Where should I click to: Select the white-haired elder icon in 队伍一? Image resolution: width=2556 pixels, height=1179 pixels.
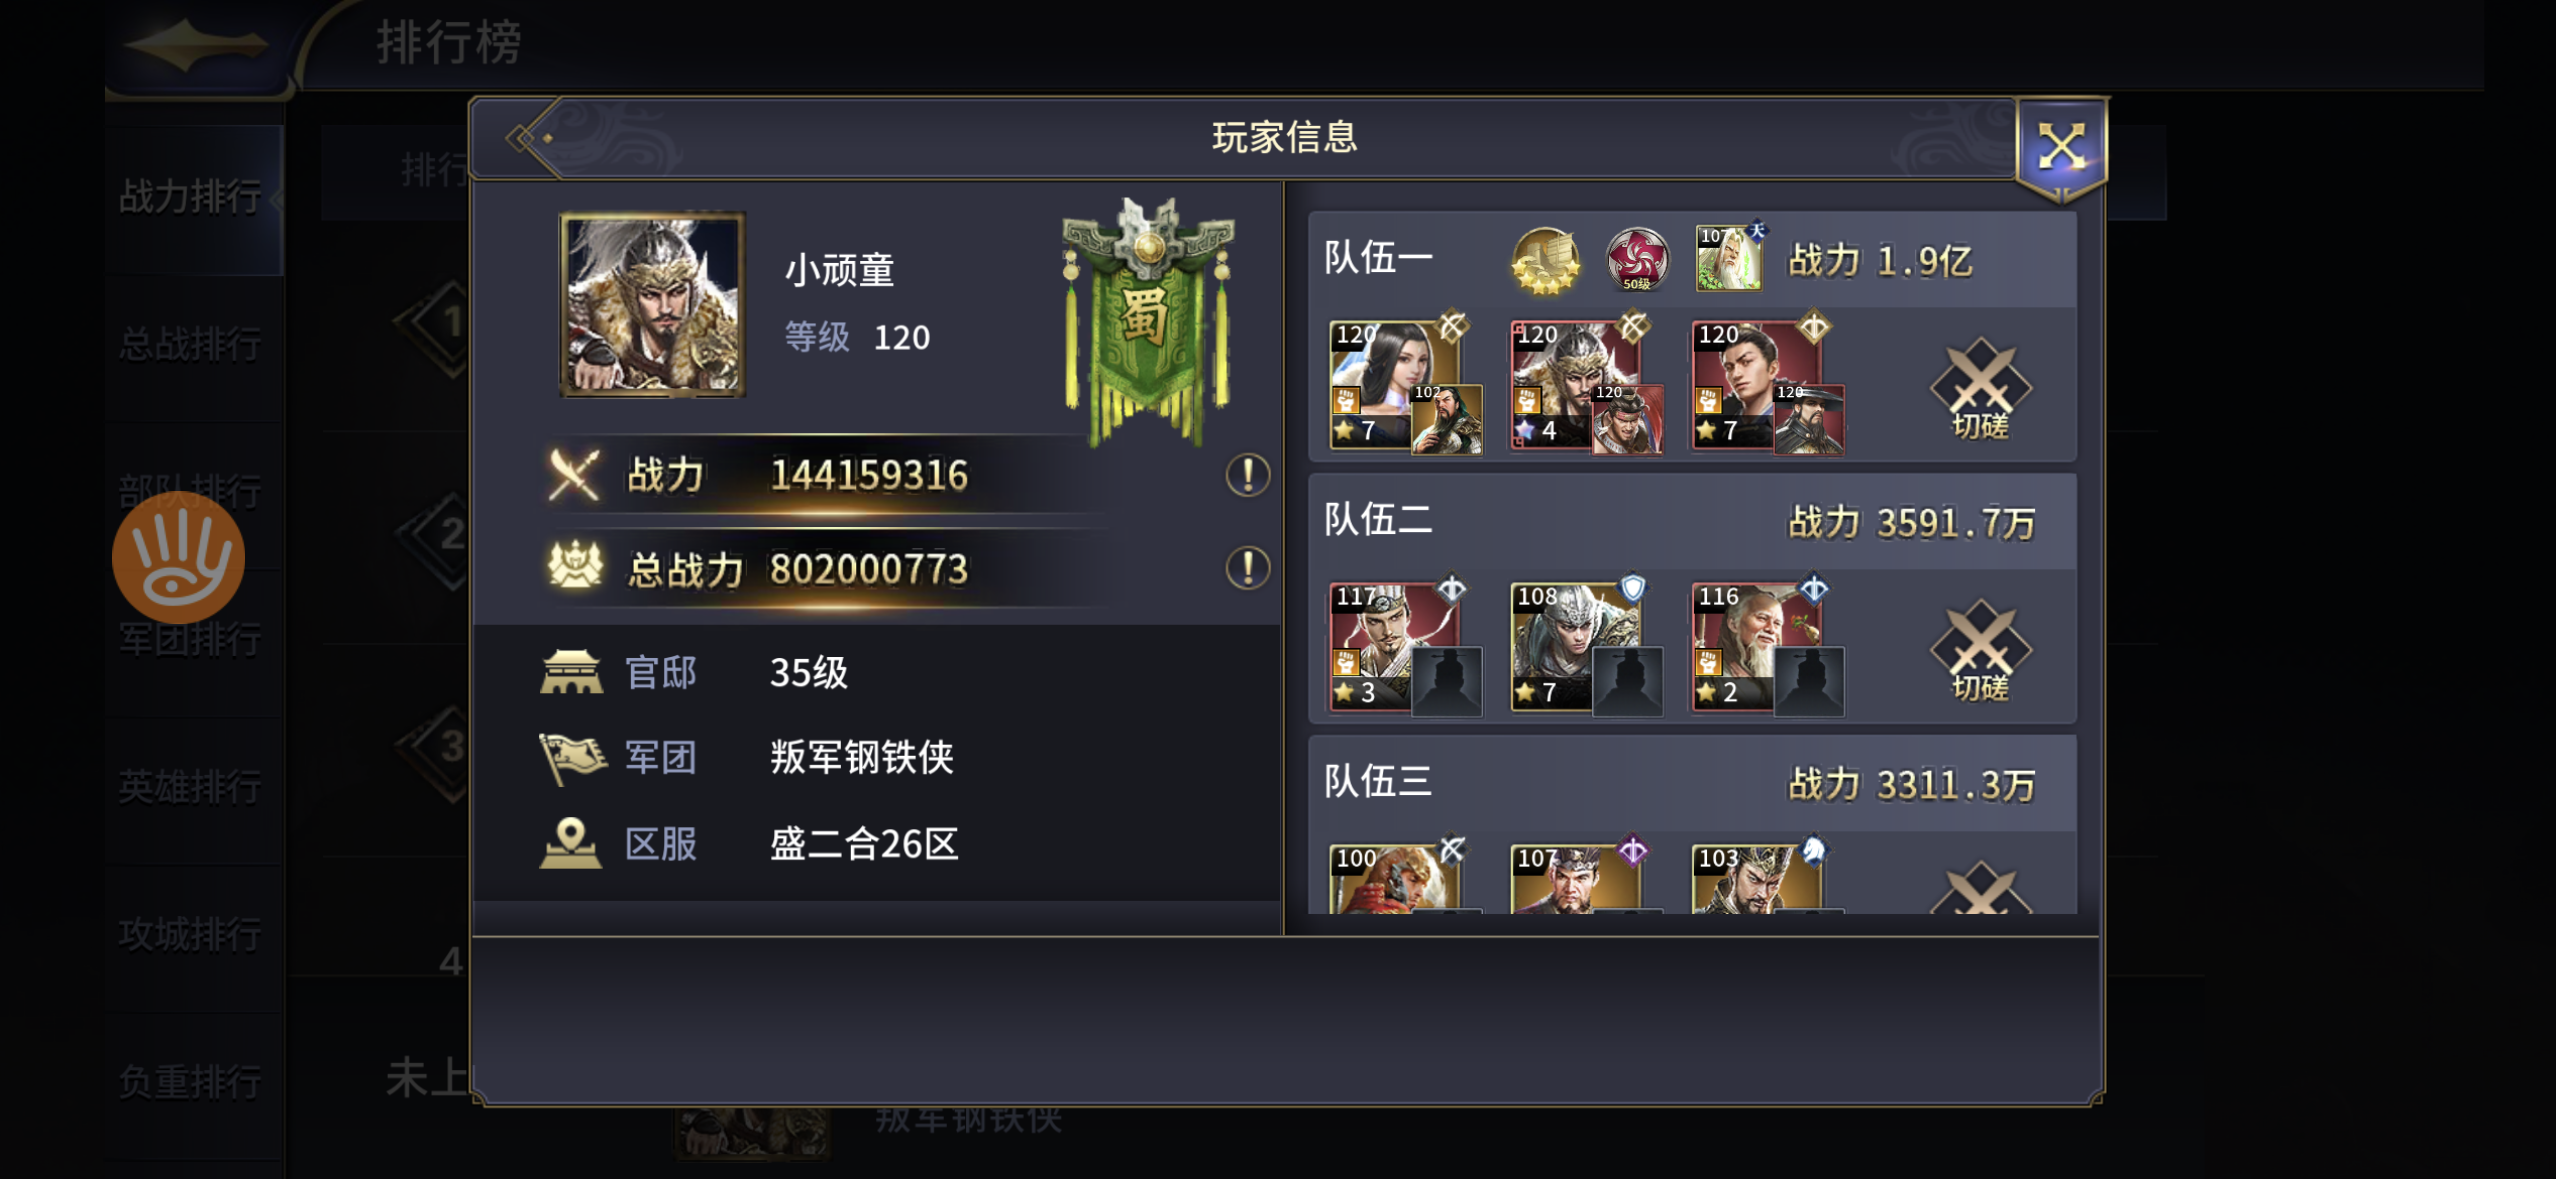coord(1728,259)
